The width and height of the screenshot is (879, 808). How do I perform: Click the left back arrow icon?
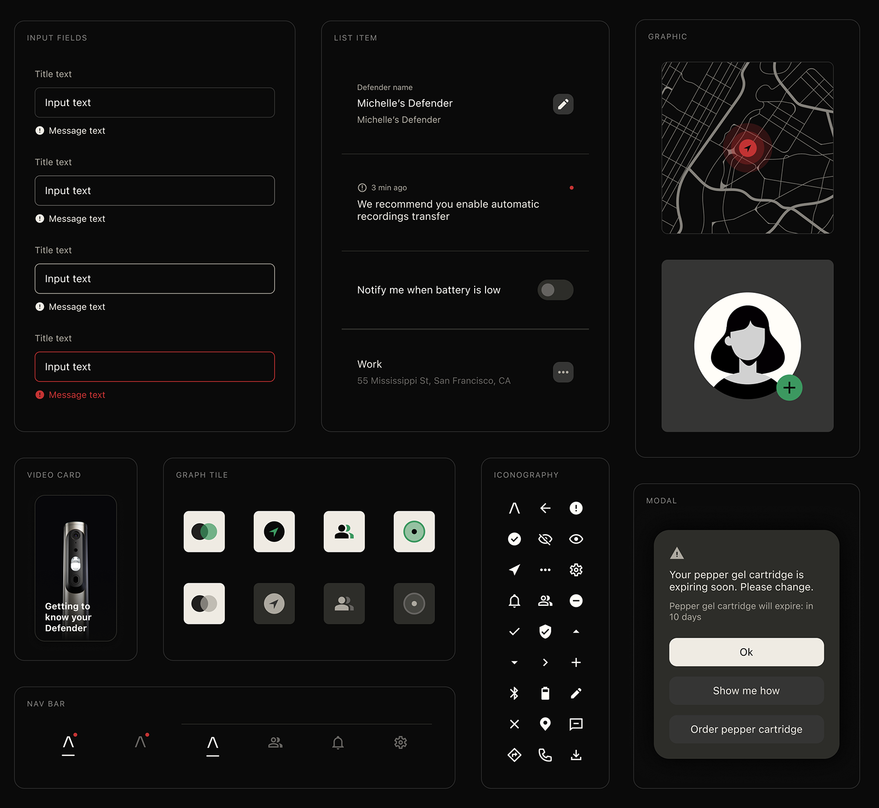coord(545,508)
